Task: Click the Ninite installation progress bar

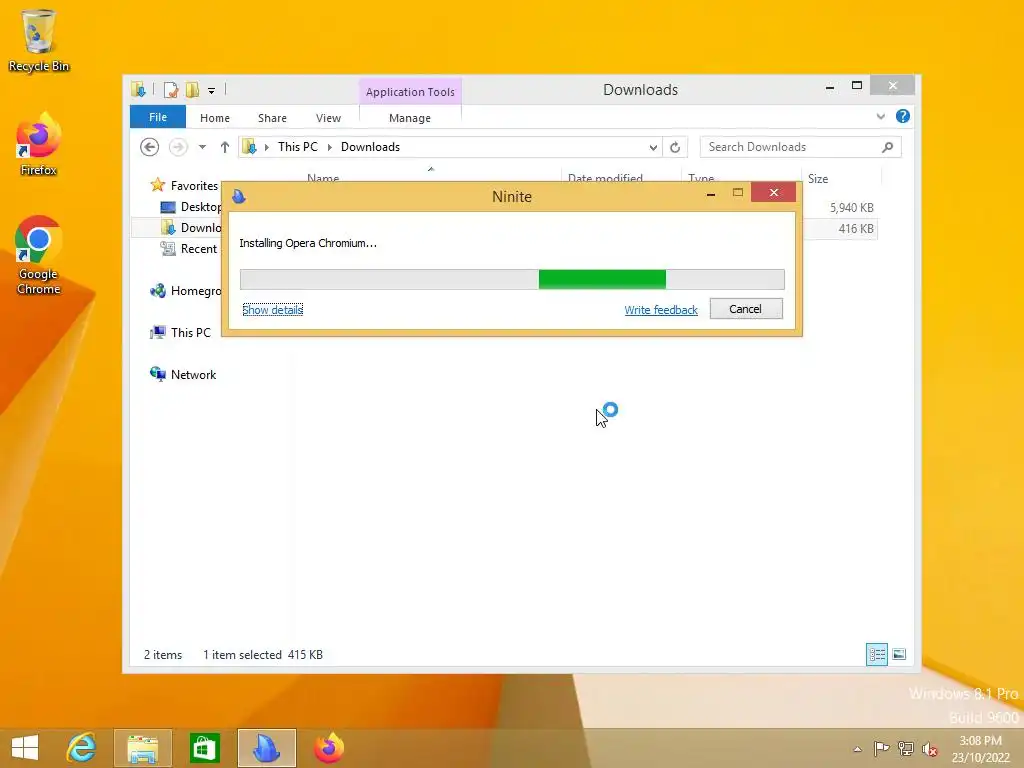Action: 512,279
